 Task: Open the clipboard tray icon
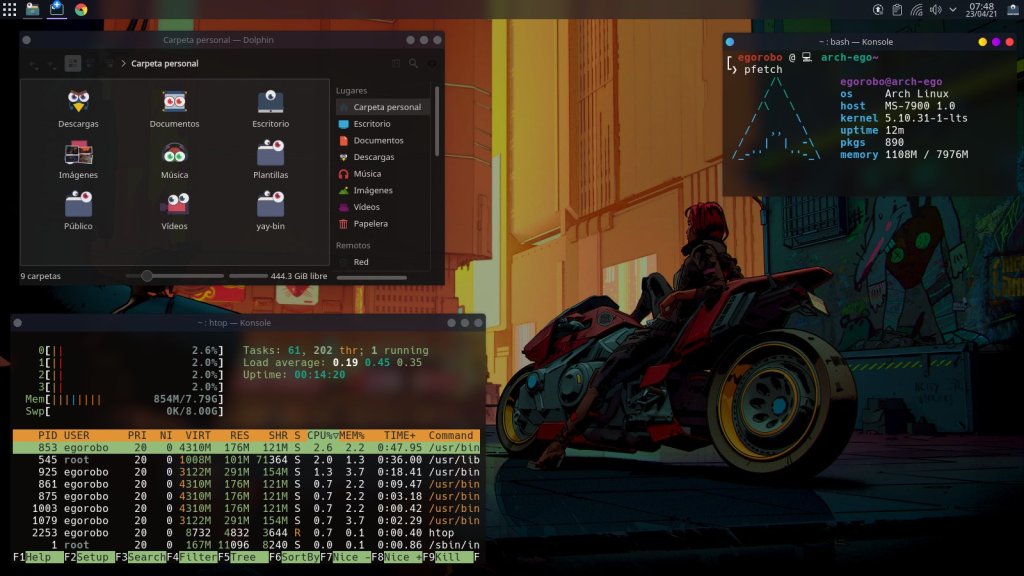897,10
